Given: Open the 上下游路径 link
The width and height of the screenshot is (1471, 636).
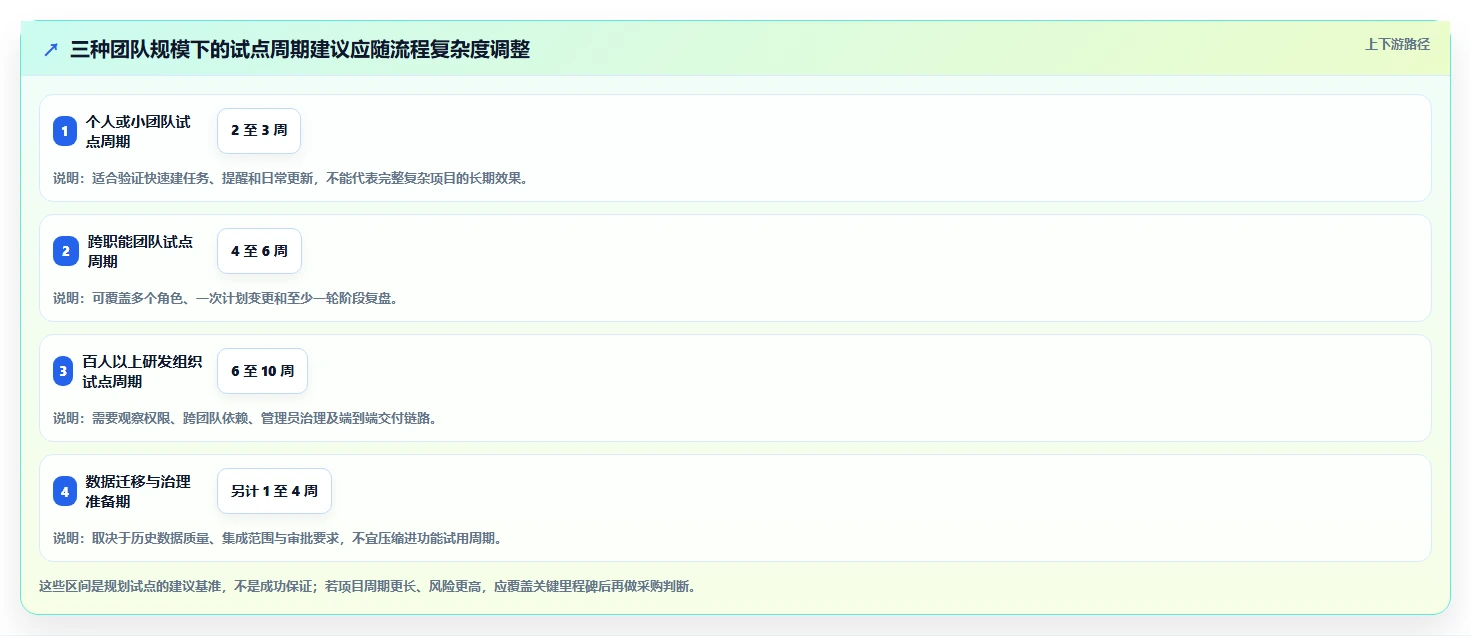Looking at the screenshot, I should (x=1398, y=44).
